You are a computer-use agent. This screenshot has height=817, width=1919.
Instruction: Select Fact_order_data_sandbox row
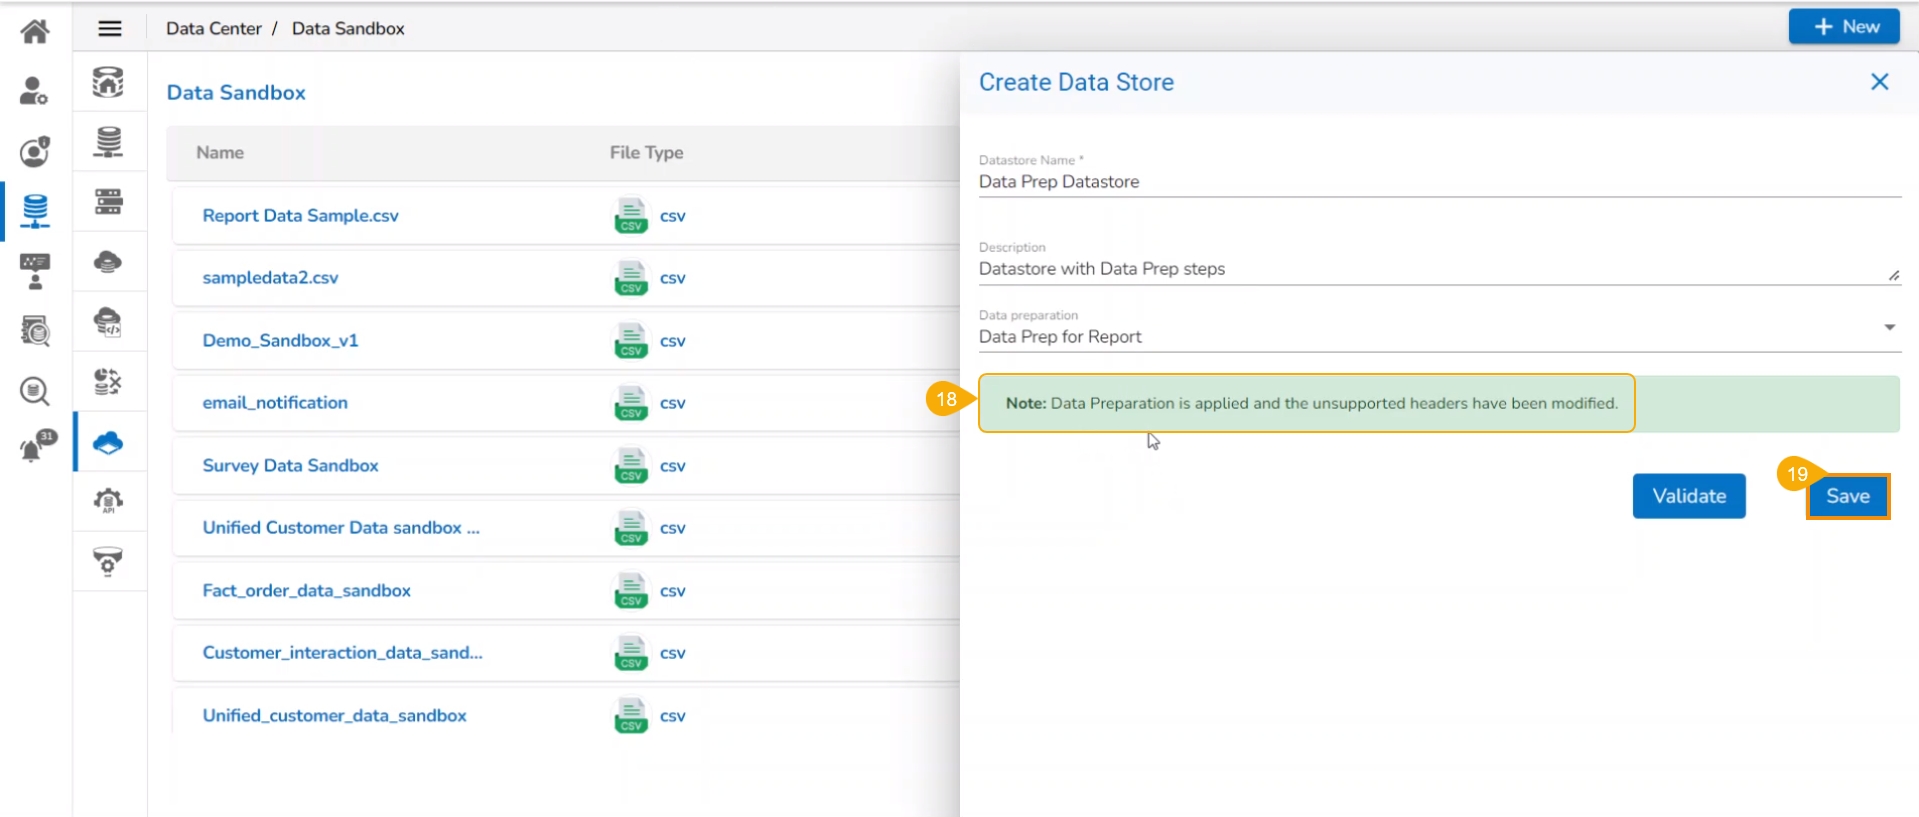tap(306, 591)
